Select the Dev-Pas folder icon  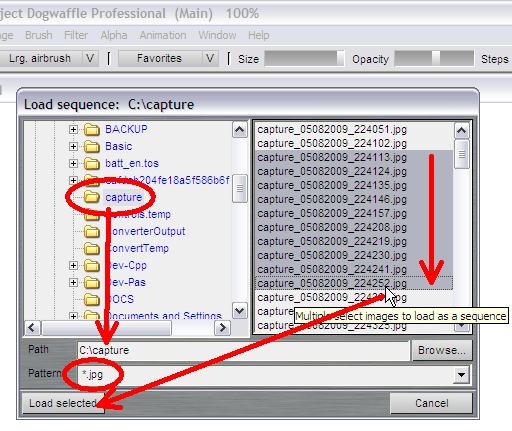pos(92,283)
